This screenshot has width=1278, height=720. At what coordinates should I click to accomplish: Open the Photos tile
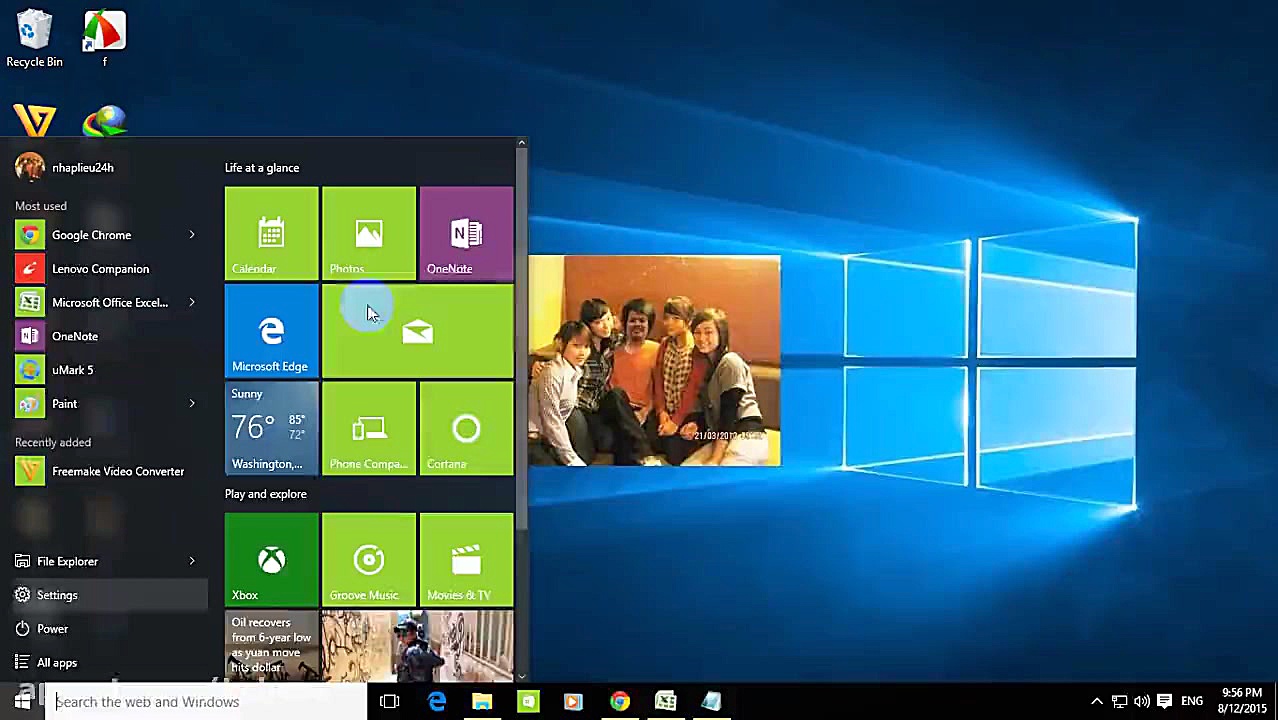point(368,233)
